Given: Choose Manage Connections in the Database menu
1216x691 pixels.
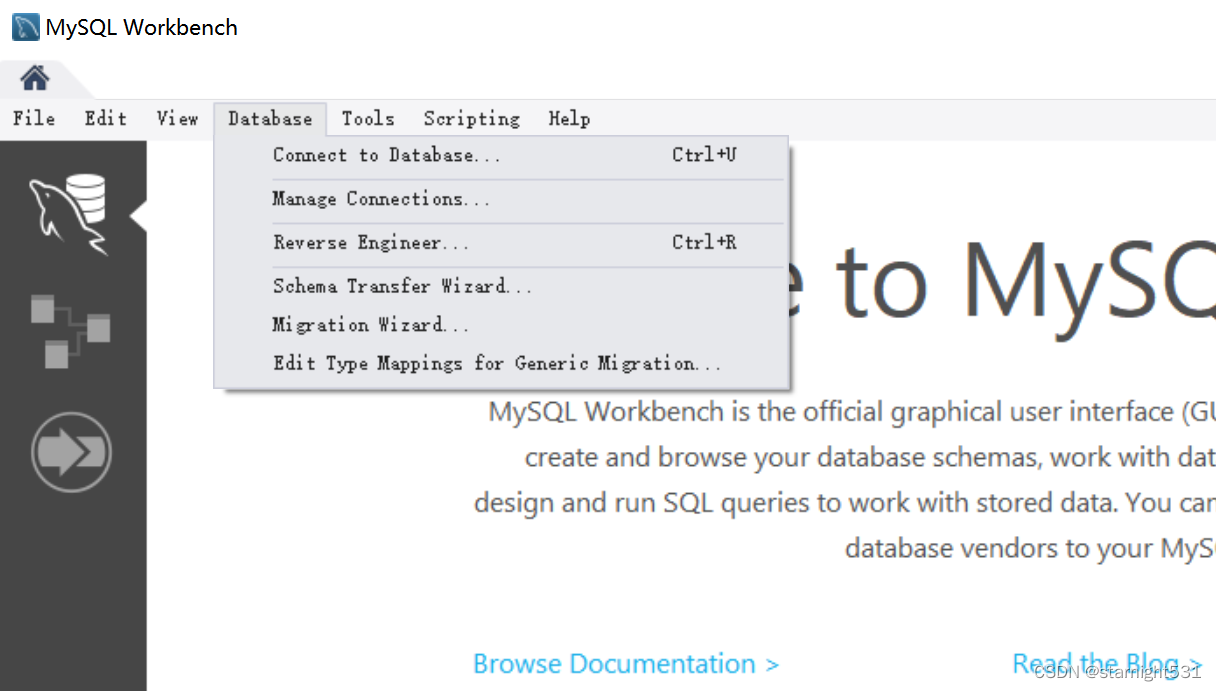Looking at the screenshot, I should tap(381, 199).
